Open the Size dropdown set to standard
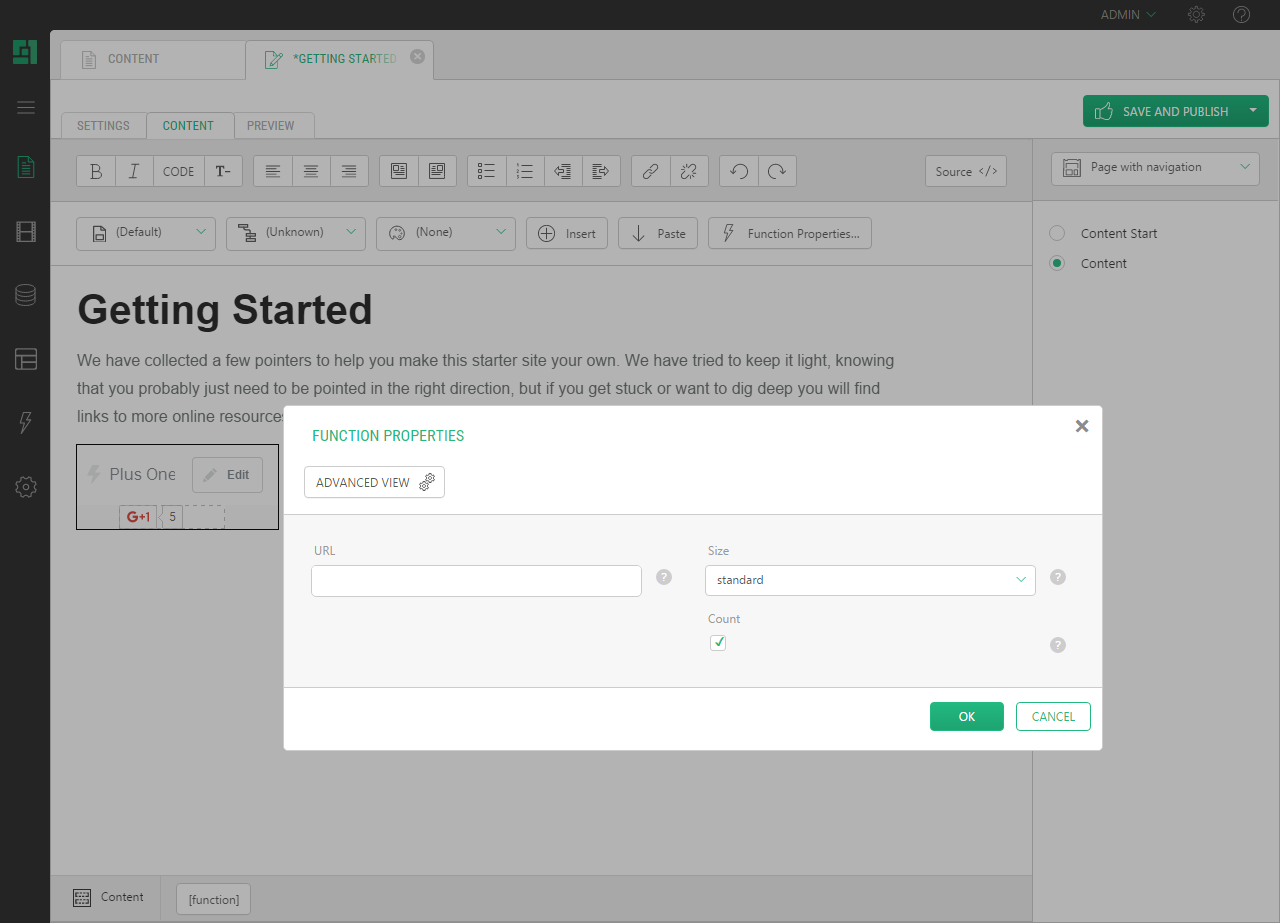Image resolution: width=1280 pixels, height=923 pixels. coord(870,580)
